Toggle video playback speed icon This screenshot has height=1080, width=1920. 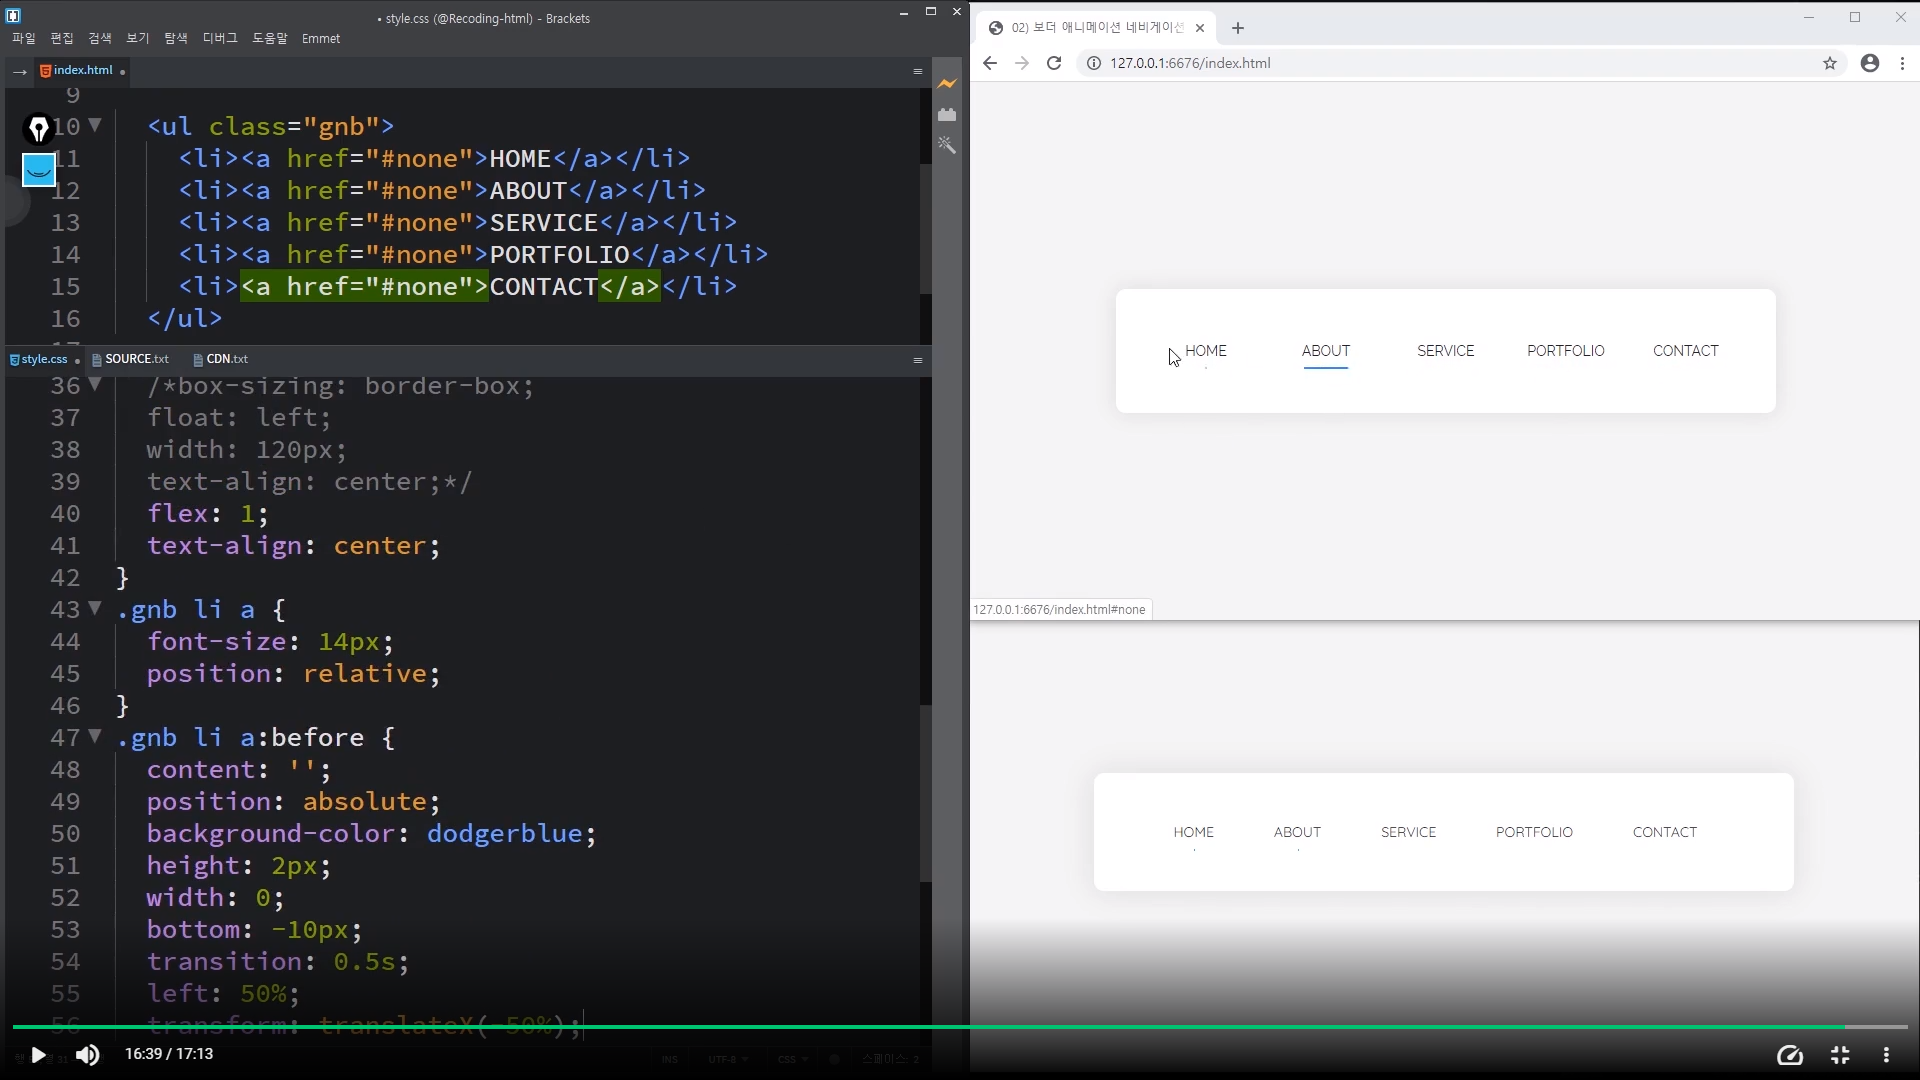pos(1790,1055)
